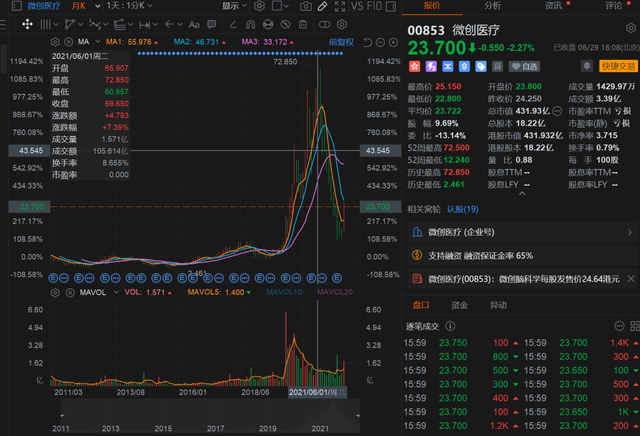
Task: Remove the MA indicator with X icon
Action: 69,42
